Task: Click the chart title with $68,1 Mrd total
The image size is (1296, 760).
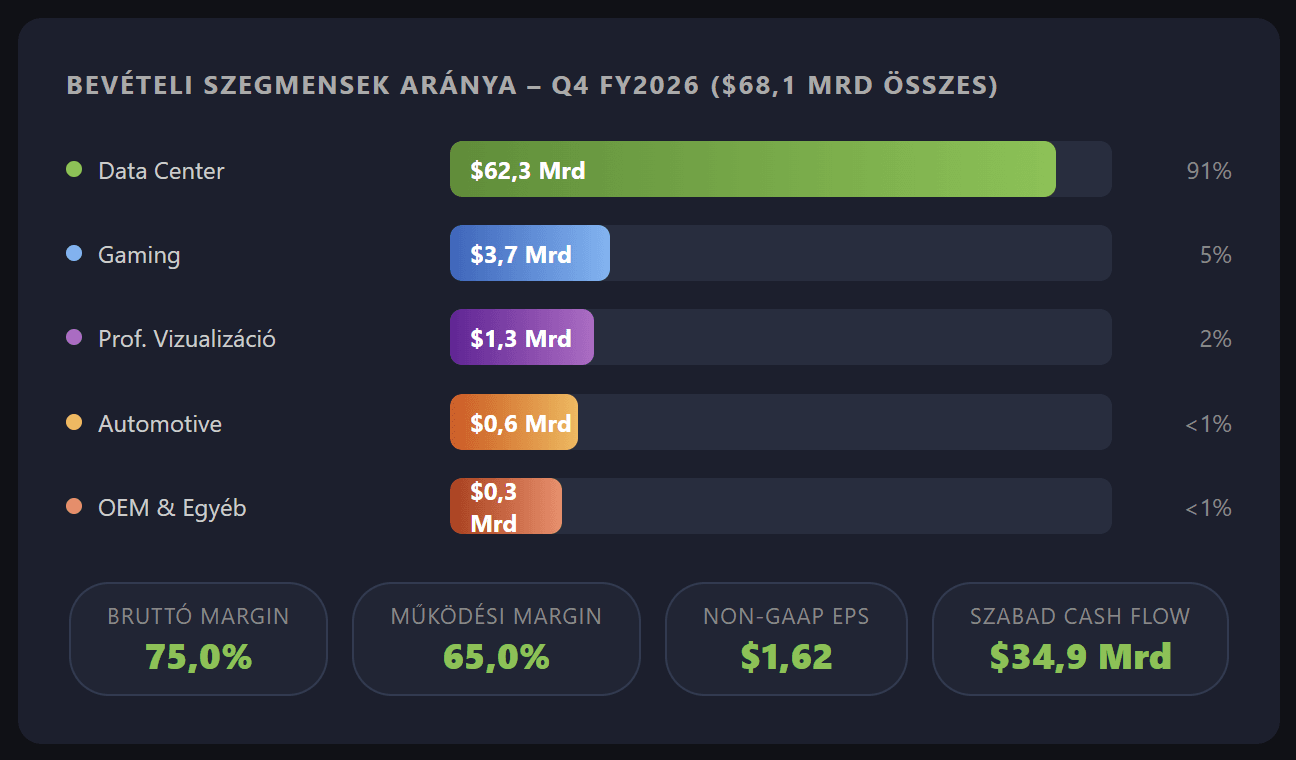Action: point(532,86)
